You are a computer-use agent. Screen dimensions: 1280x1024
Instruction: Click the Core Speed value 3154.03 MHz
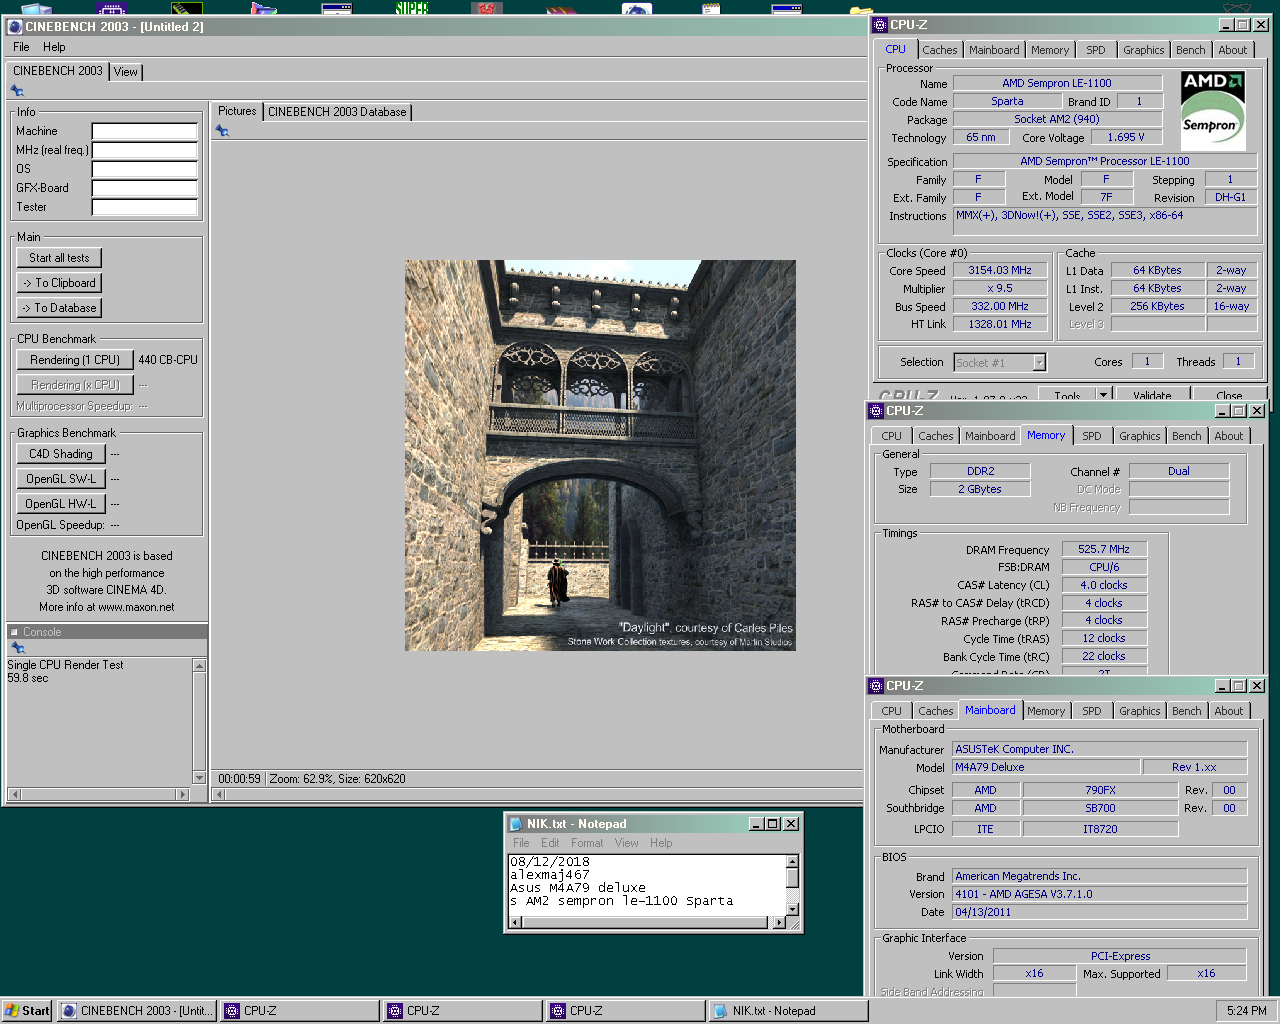[1000, 270]
